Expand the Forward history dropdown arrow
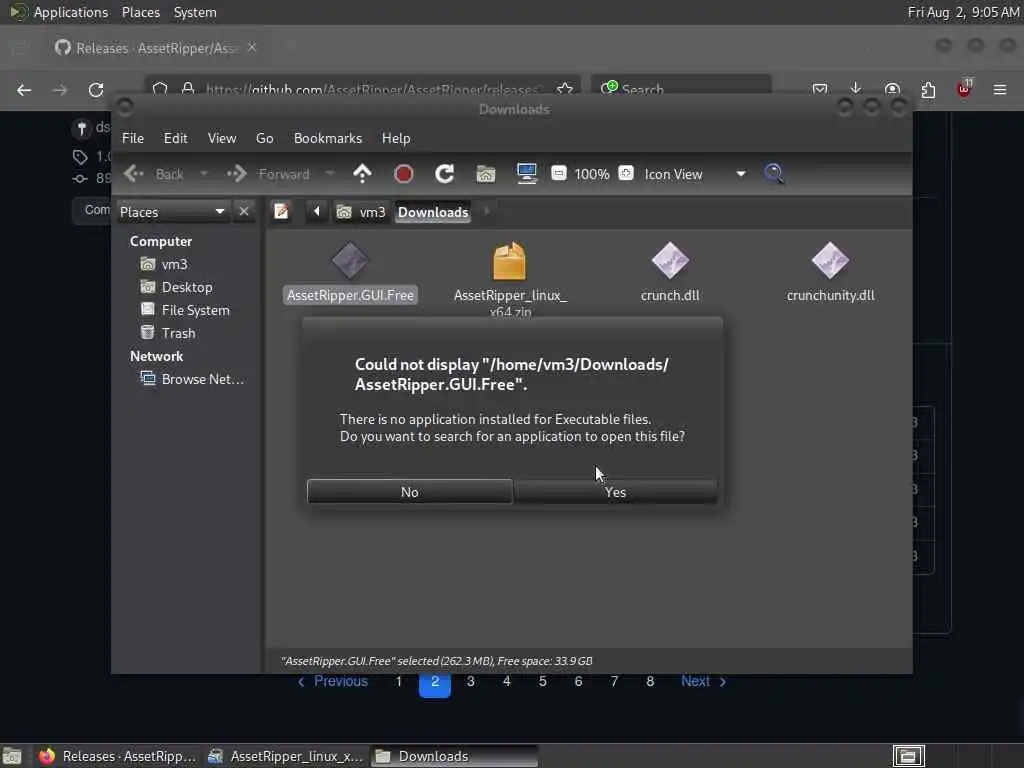 pyautogui.click(x=329, y=174)
